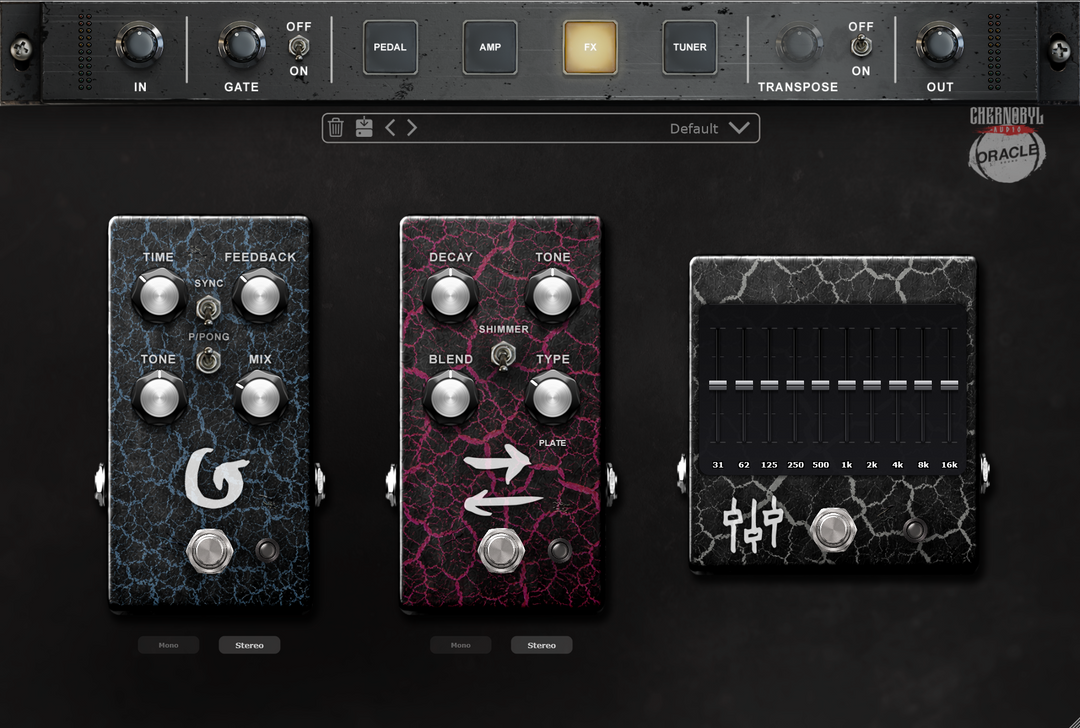Click the 2k EQ slider

tap(872, 385)
